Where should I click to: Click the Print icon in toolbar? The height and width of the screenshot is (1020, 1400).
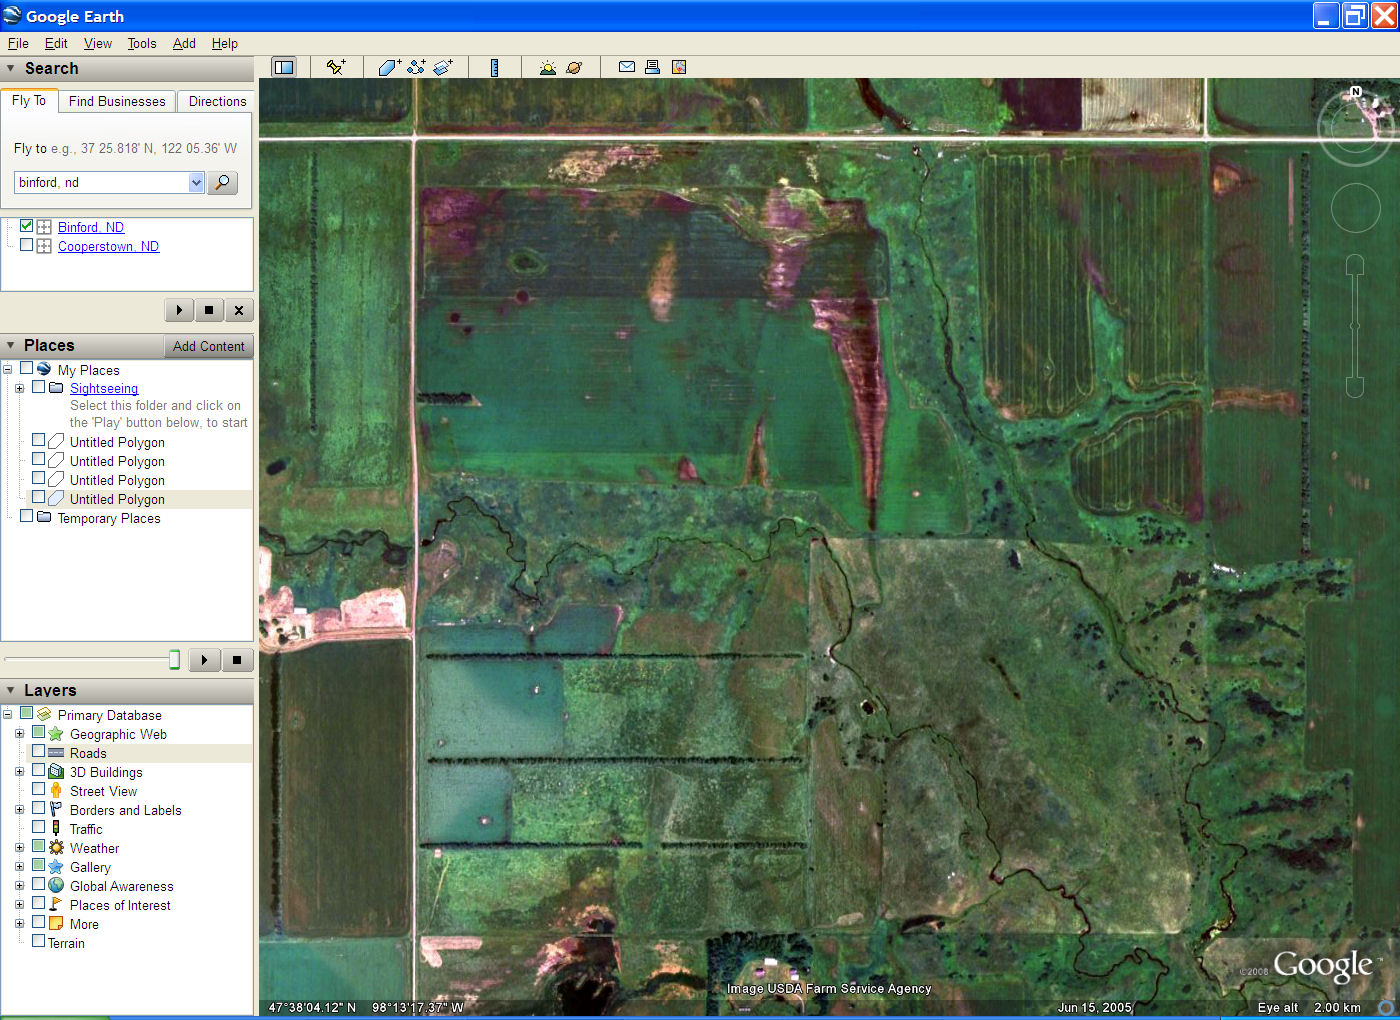(652, 67)
